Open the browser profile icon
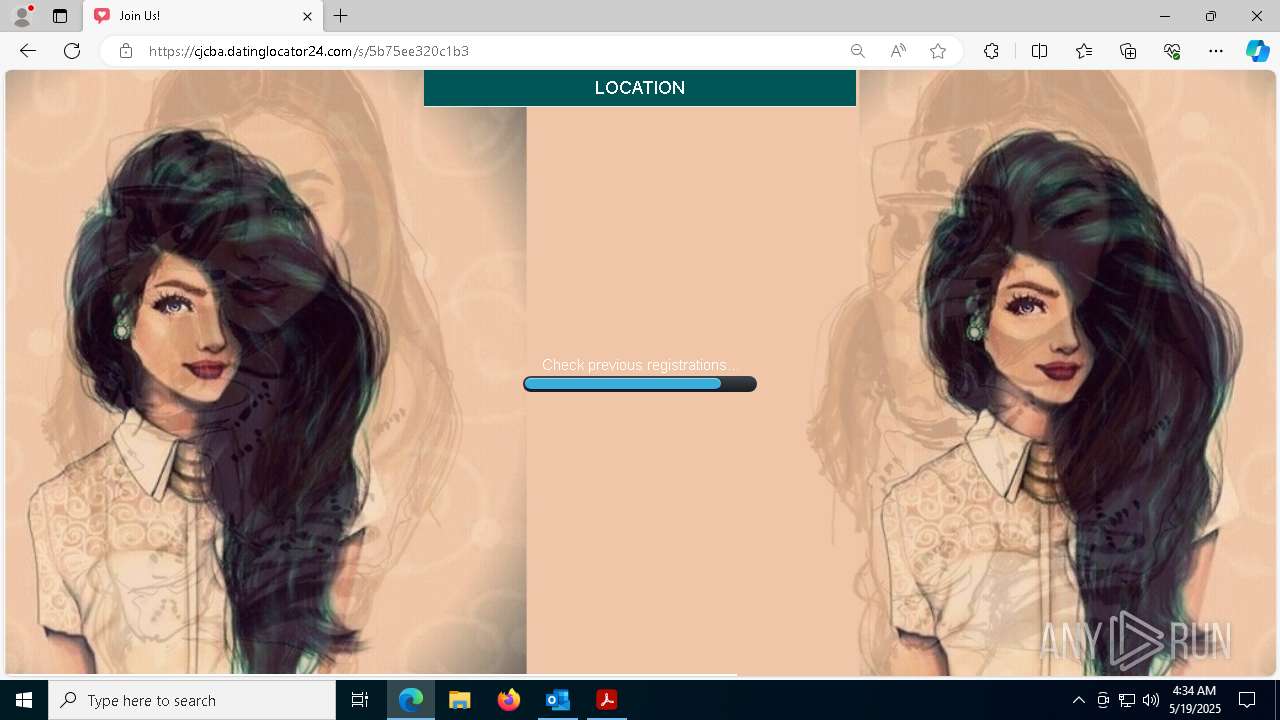This screenshot has height=720, width=1280. [22, 16]
